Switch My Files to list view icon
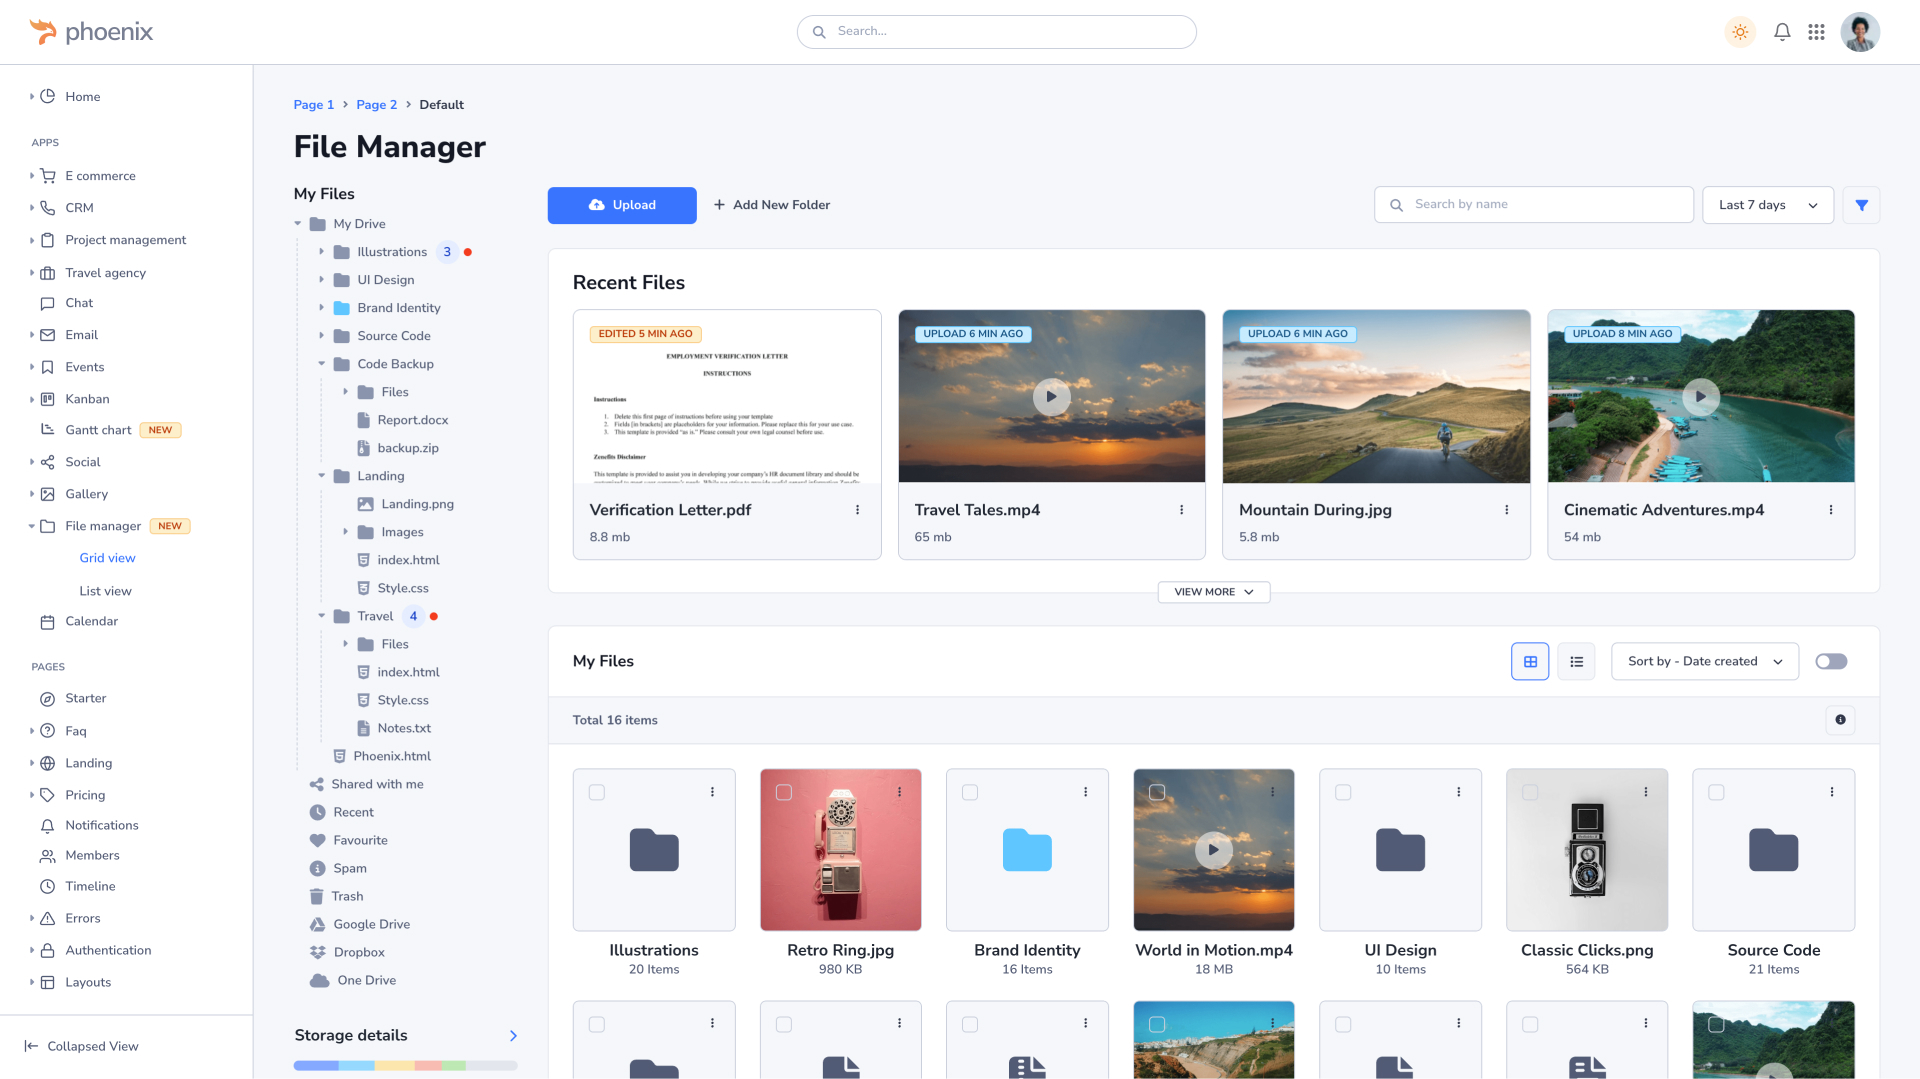Viewport: 1920px width, 1079px height. point(1576,661)
